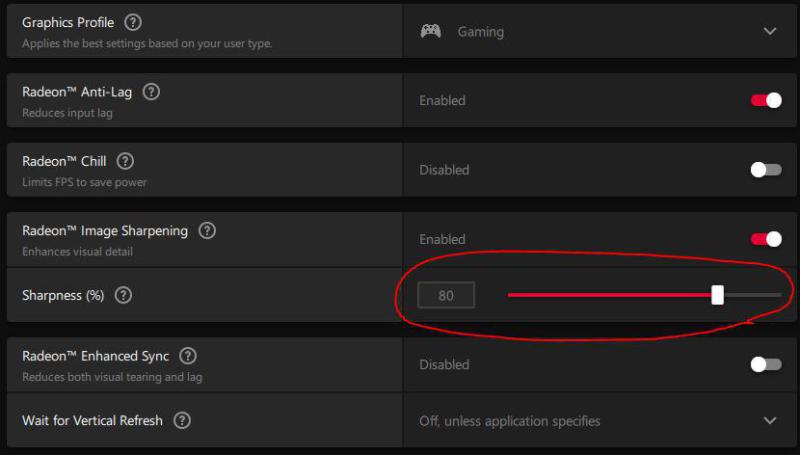This screenshot has height=455, width=800.
Task: Expand the Graphics Profile dropdown chevron
Action: [769, 31]
